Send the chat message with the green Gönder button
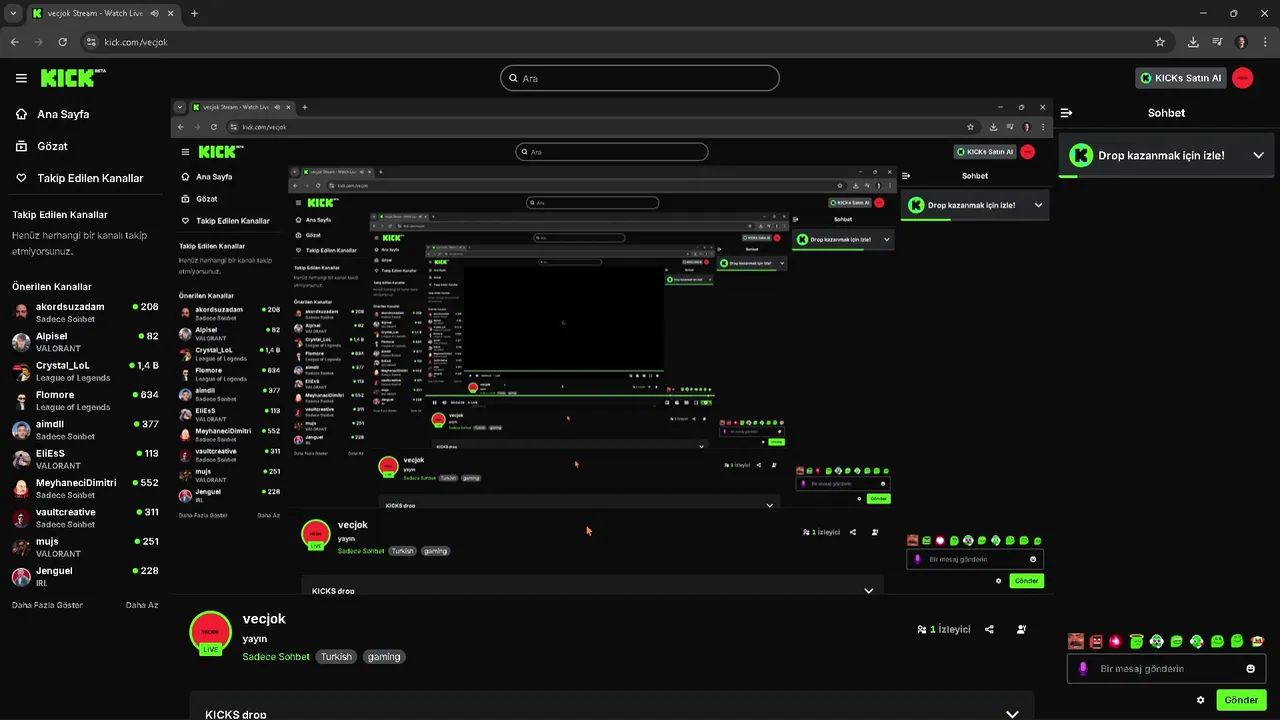Viewport: 1280px width, 720px height. click(1241, 700)
